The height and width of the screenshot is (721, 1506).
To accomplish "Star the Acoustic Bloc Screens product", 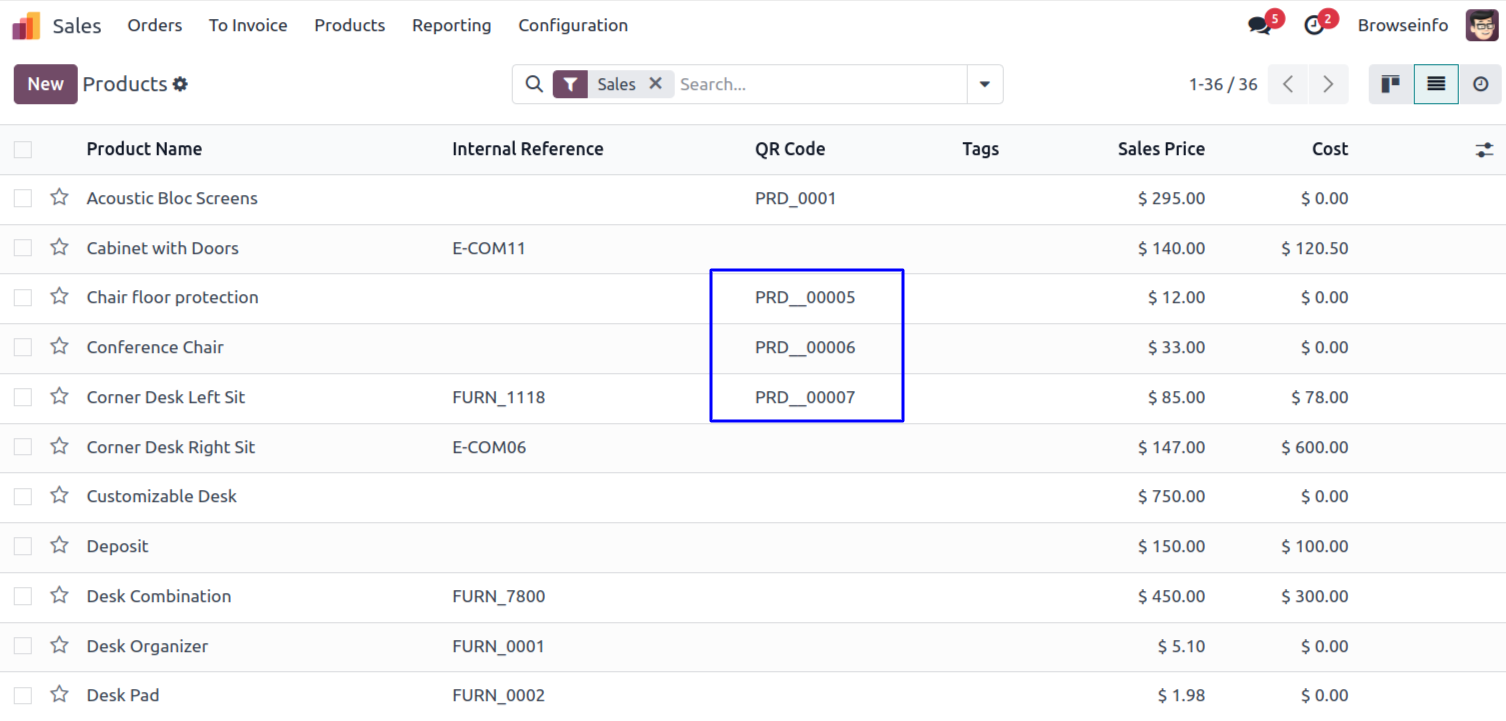I will (60, 198).
